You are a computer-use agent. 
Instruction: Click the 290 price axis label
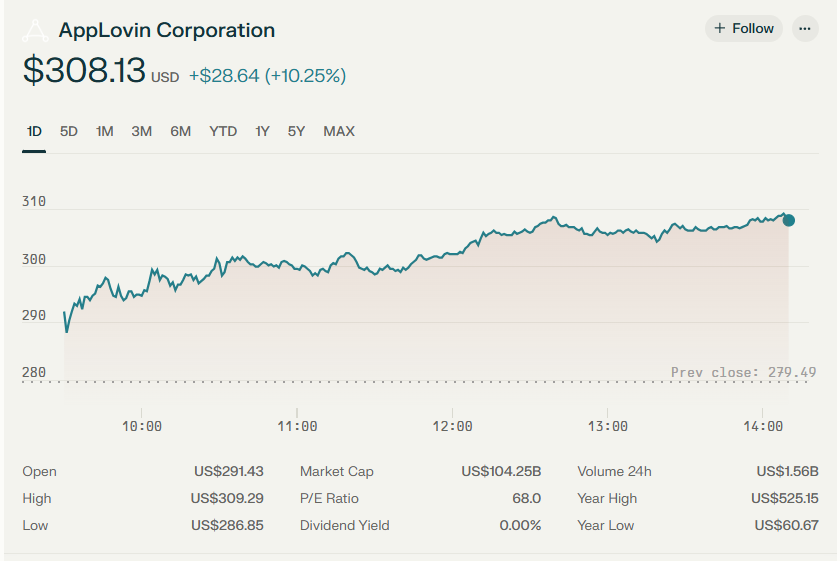(34, 316)
